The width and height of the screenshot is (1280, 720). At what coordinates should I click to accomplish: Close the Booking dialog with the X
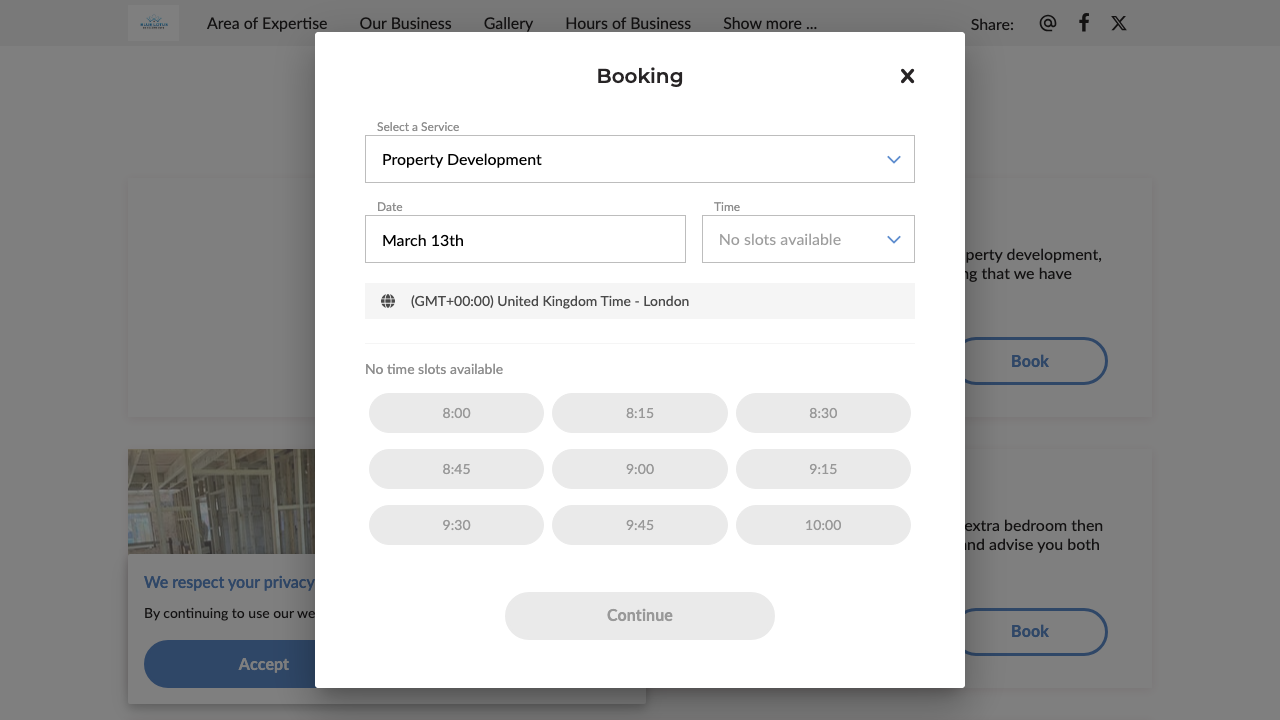point(907,75)
